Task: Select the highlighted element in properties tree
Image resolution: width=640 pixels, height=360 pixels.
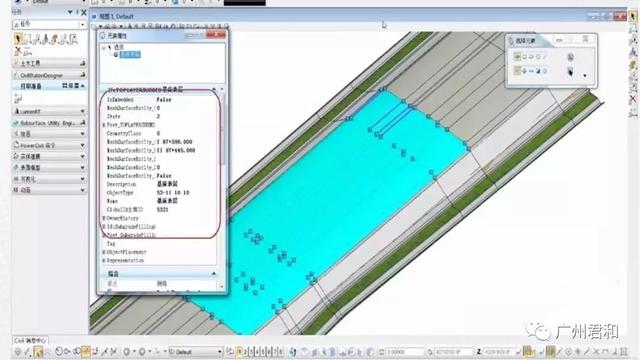Action: point(130,54)
